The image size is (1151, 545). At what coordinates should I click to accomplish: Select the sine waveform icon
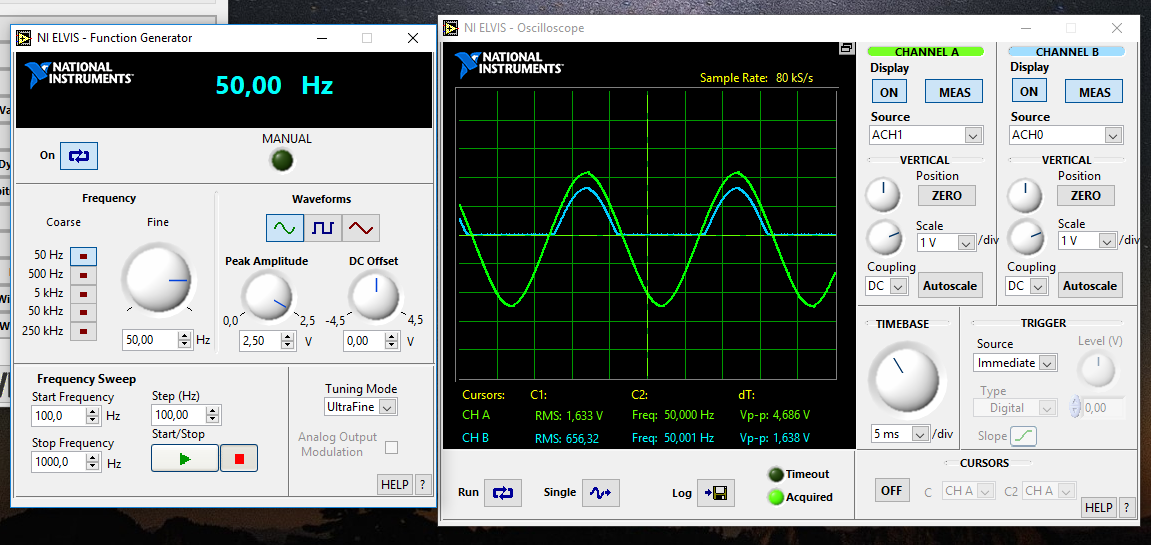(285, 228)
